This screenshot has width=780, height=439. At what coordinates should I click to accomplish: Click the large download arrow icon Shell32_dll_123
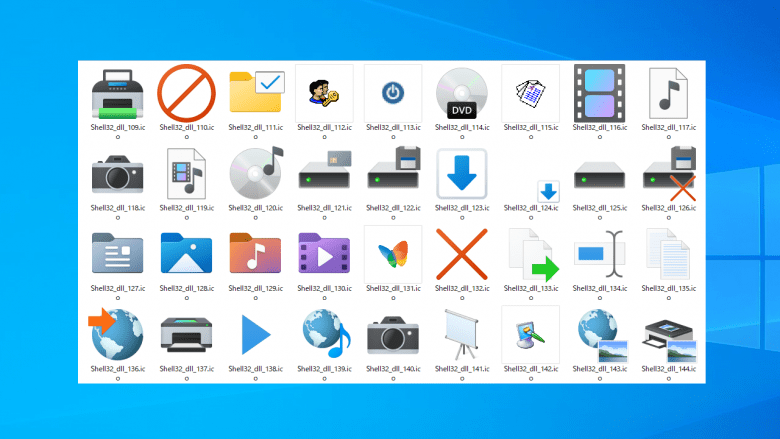click(x=462, y=174)
